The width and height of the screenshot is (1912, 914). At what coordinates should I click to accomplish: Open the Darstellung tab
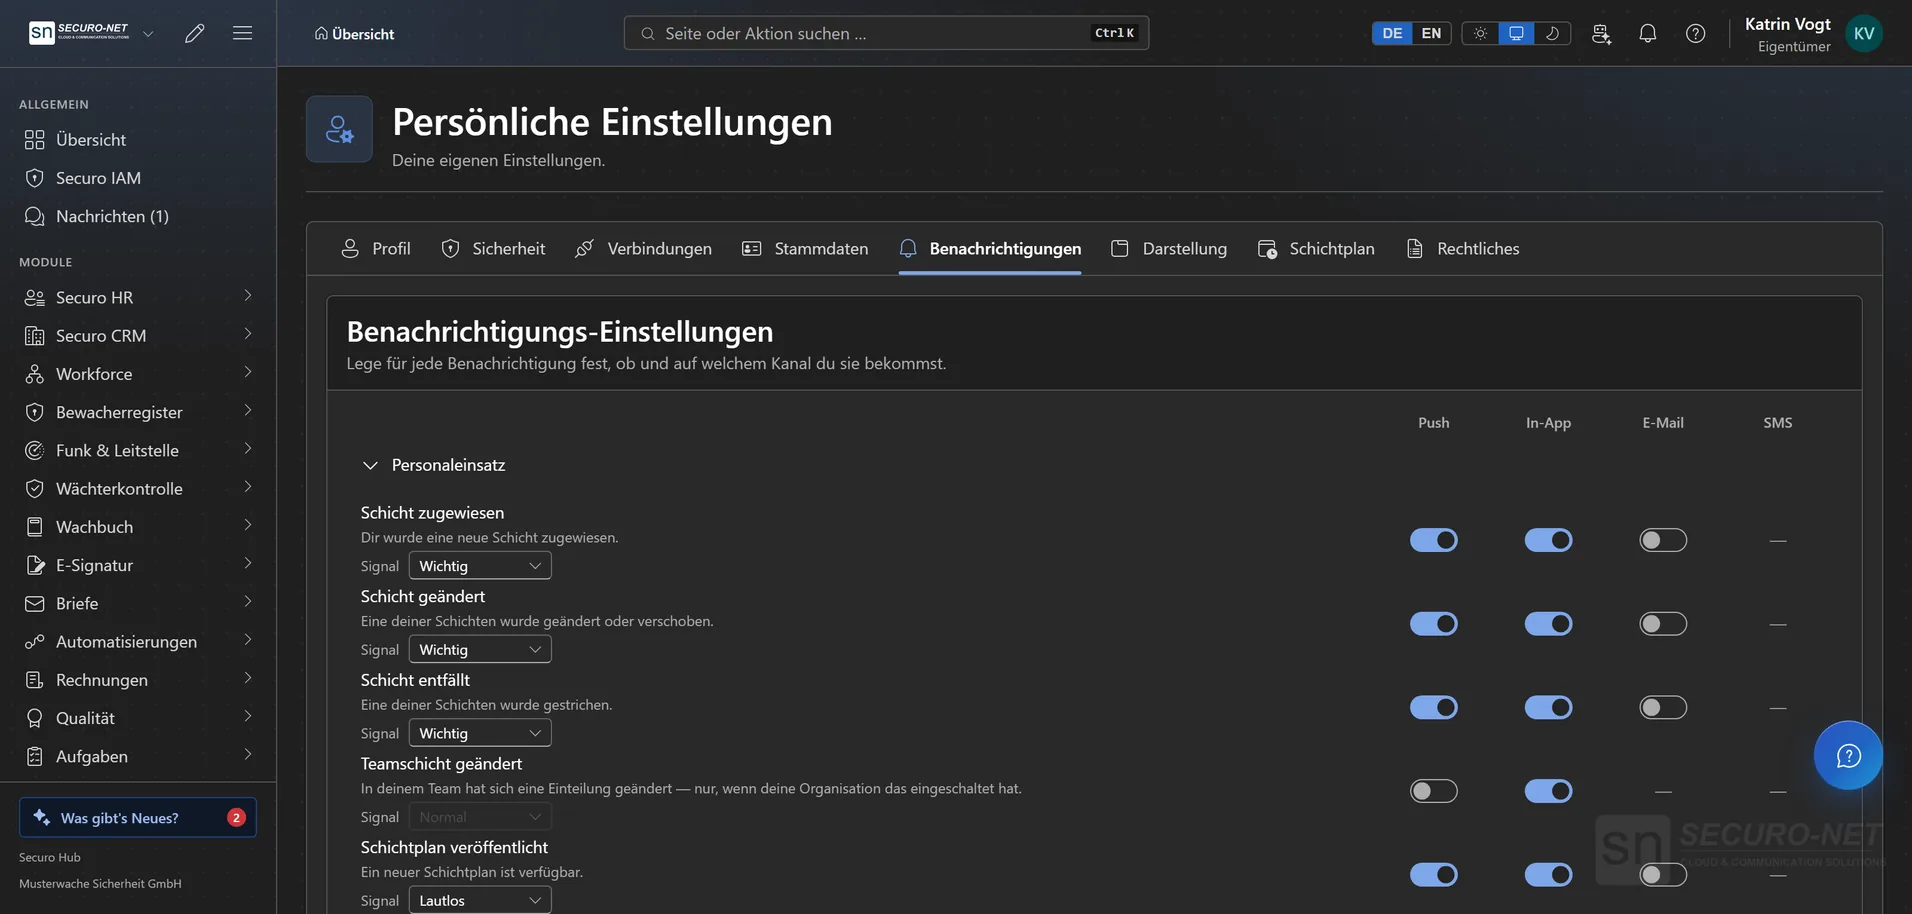1169,249
